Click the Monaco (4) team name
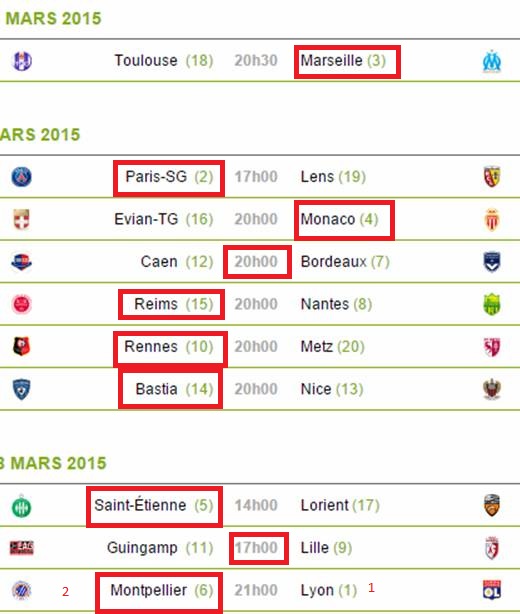Image resolution: width=520 pixels, height=614 pixels. click(339, 219)
